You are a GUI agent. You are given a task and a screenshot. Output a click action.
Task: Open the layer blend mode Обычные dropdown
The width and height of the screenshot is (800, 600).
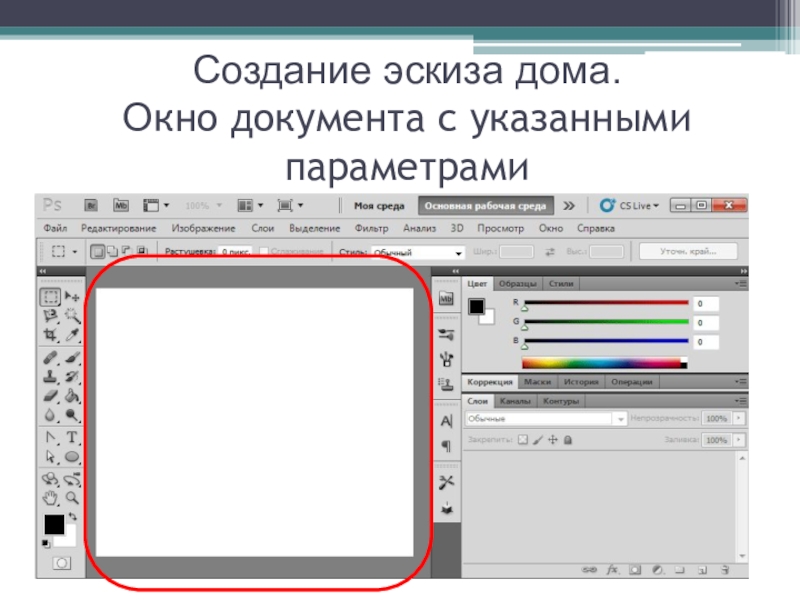pyautogui.click(x=545, y=419)
